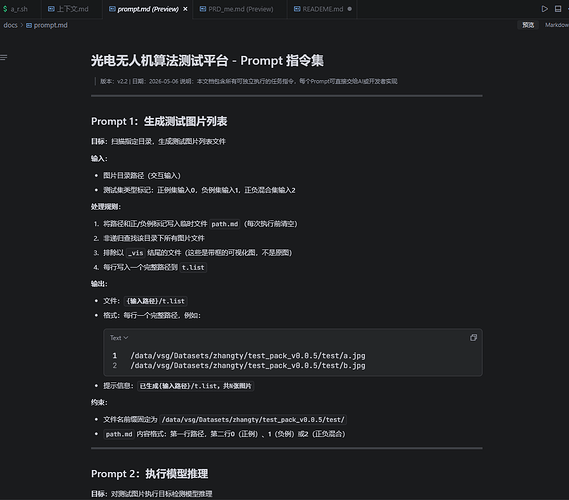
Task: Click the prompt.md breadcrumb
Action: [50, 25]
